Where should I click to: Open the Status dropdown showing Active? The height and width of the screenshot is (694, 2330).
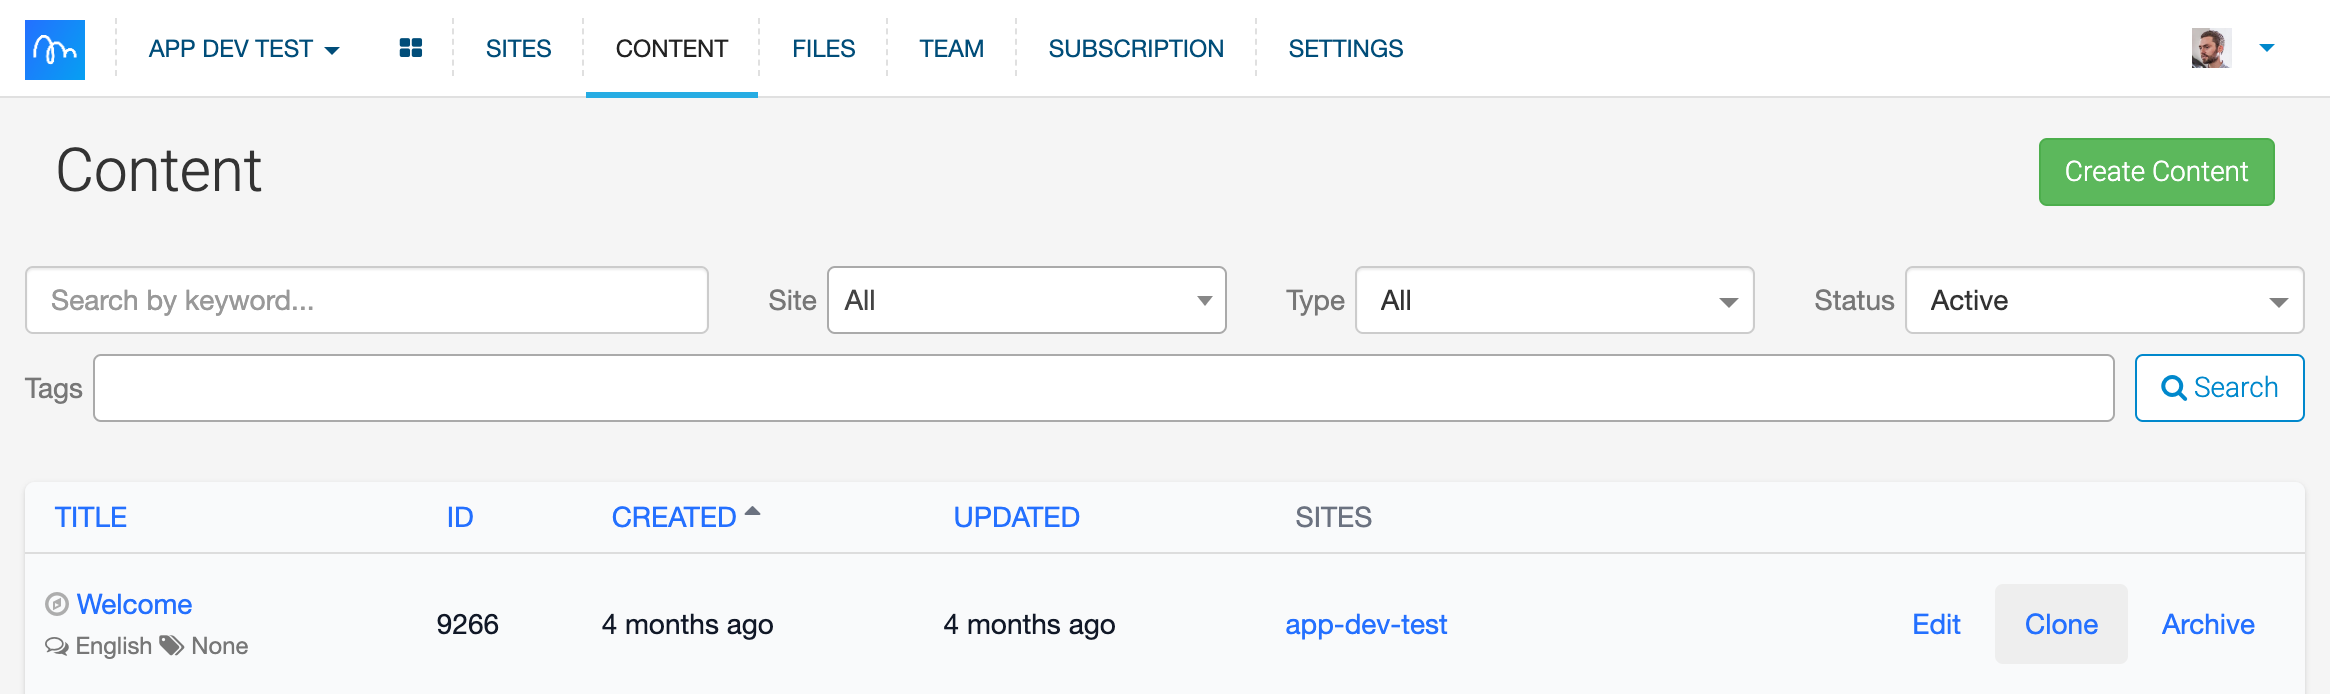click(x=2104, y=300)
